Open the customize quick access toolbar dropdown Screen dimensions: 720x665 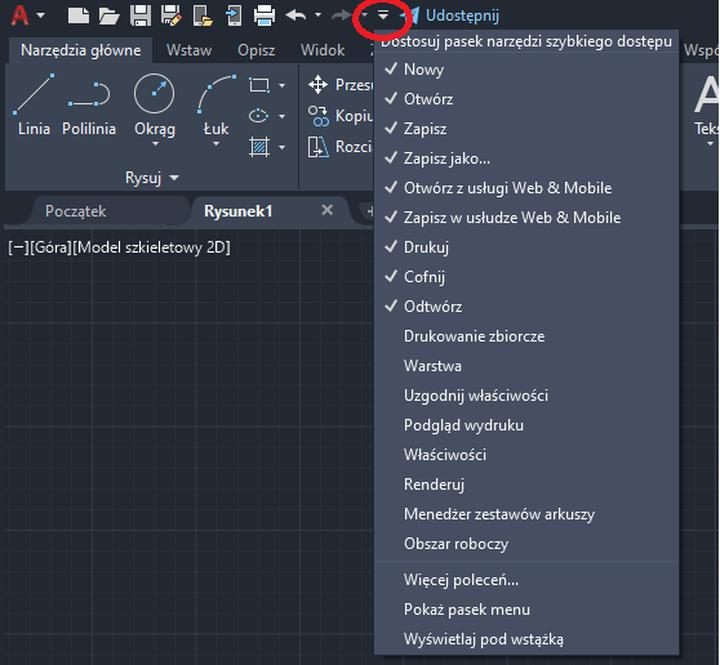383,15
